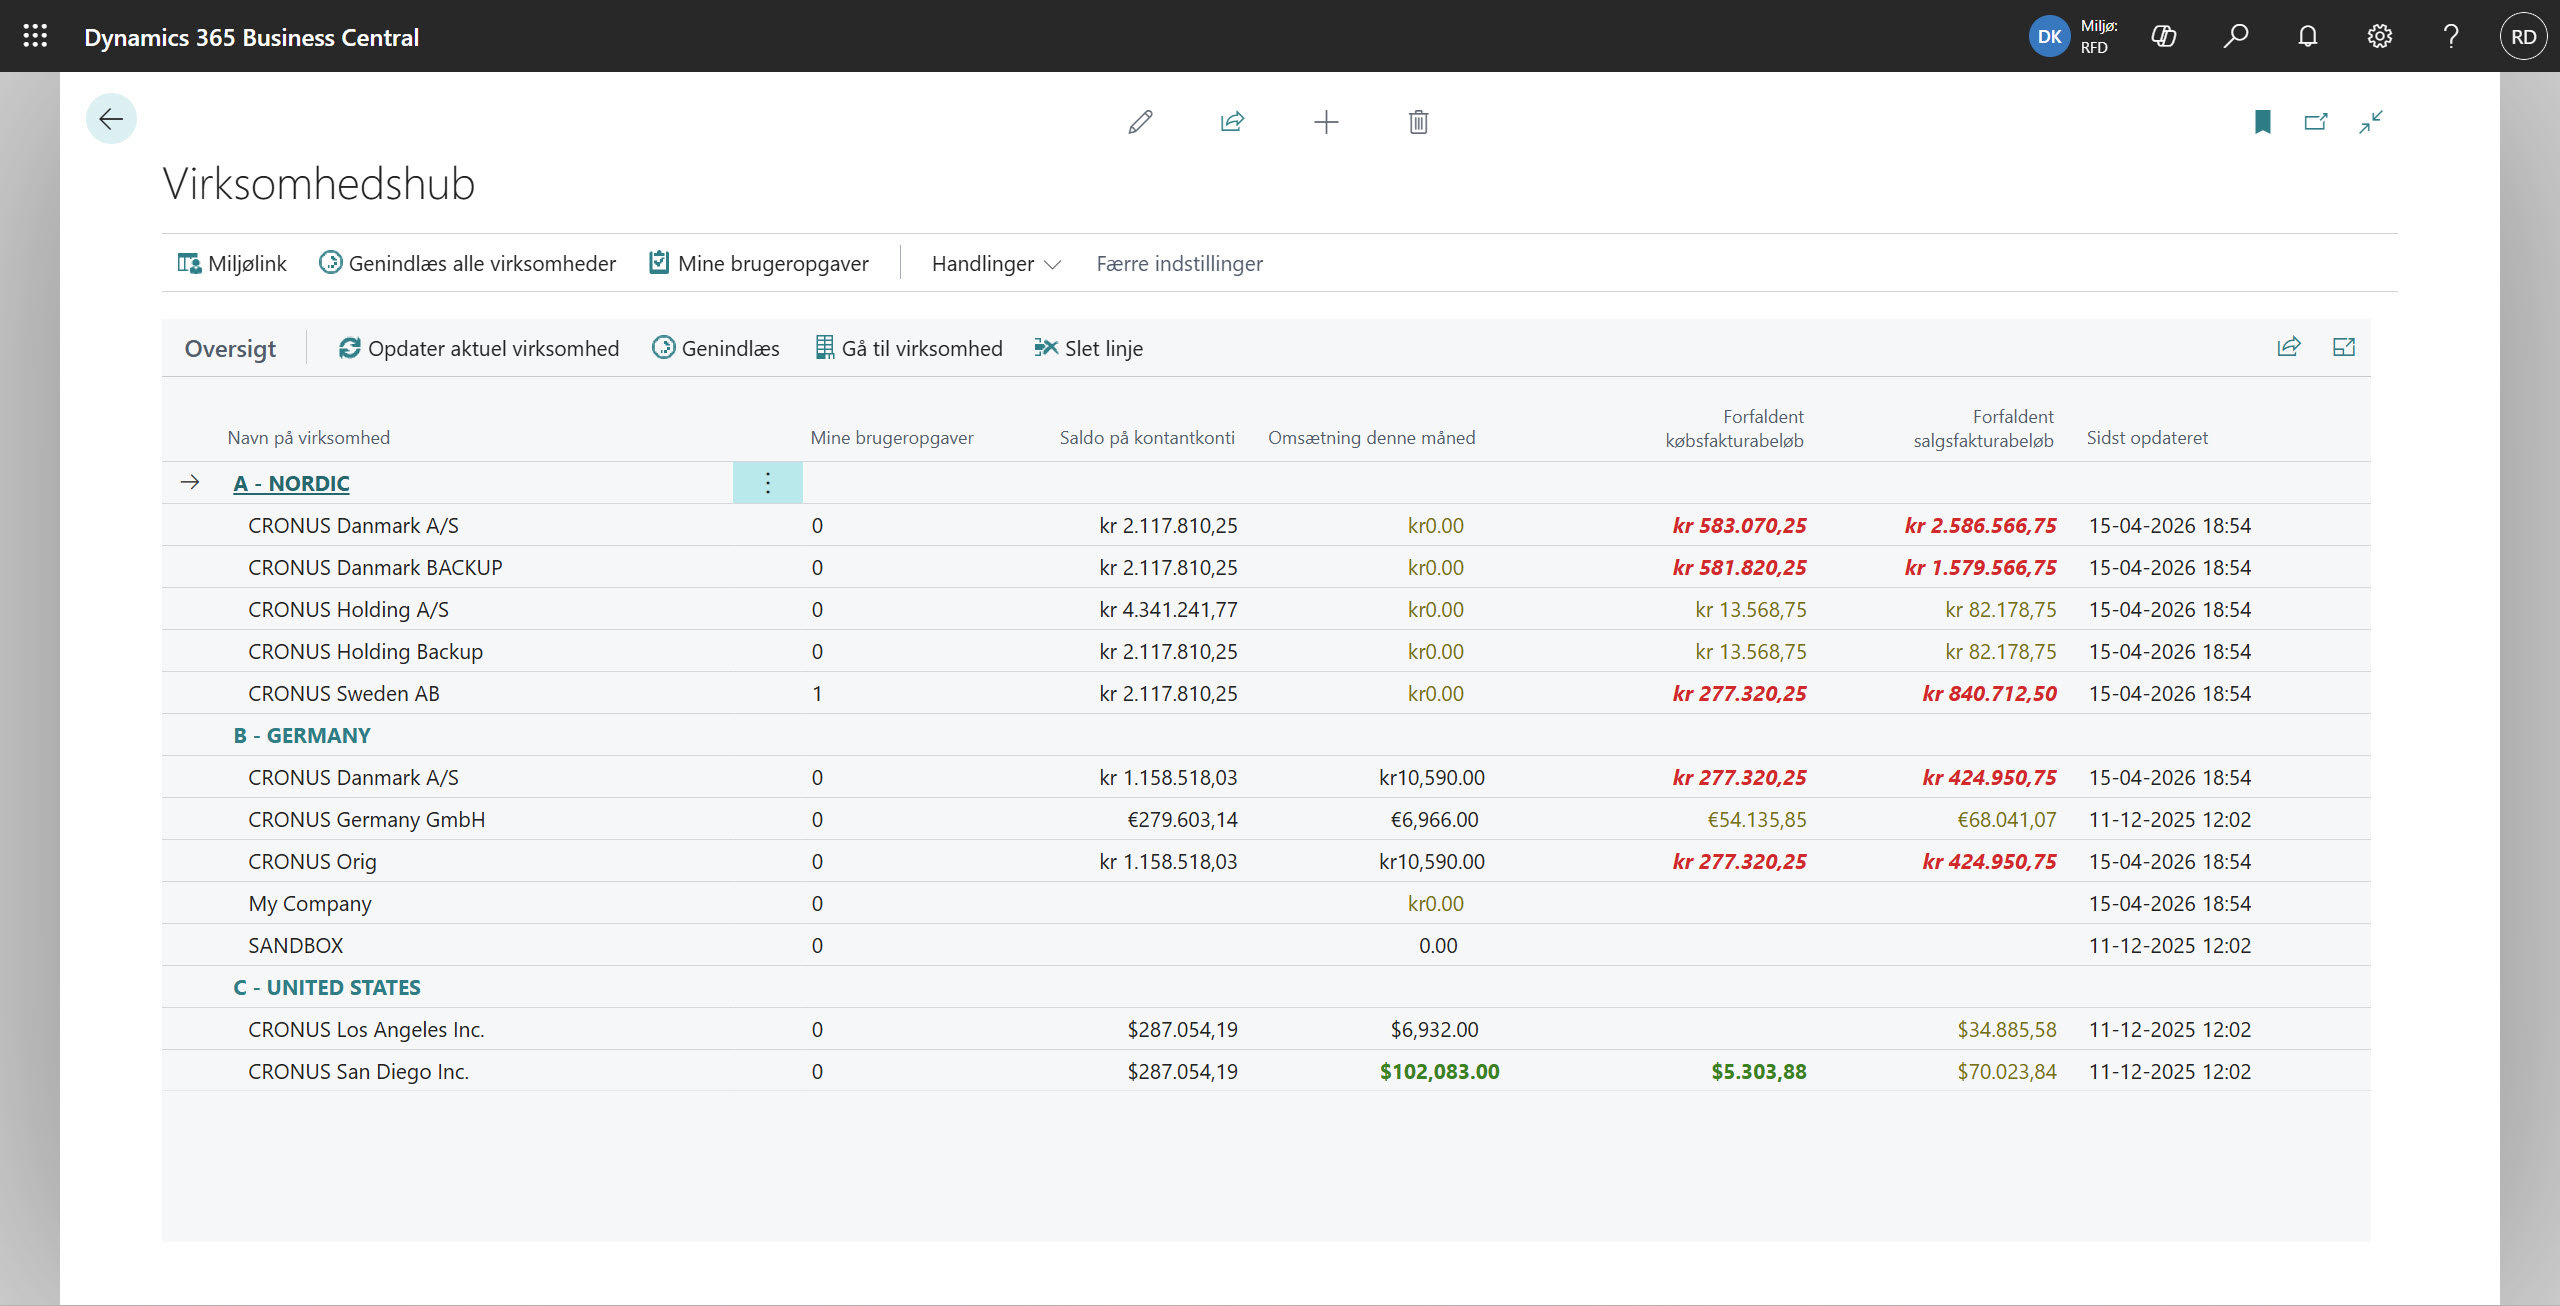Select the CRONUS Sweden AB row

pos(344,694)
